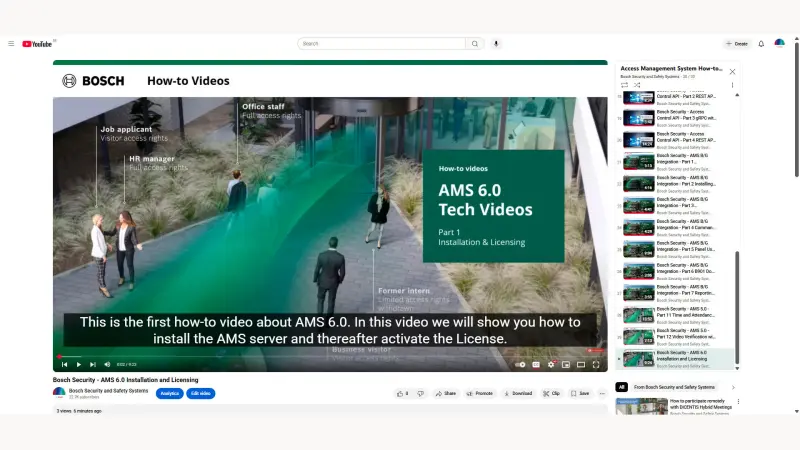
Task: Create a Clip of the video
Action: (552, 393)
